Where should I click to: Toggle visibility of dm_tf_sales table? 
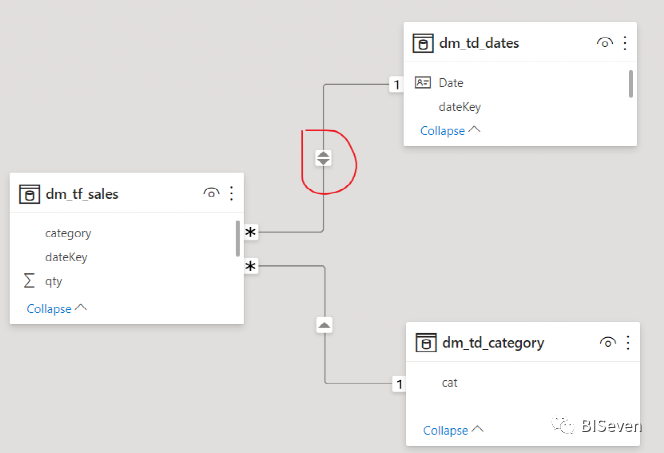click(x=211, y=193)
